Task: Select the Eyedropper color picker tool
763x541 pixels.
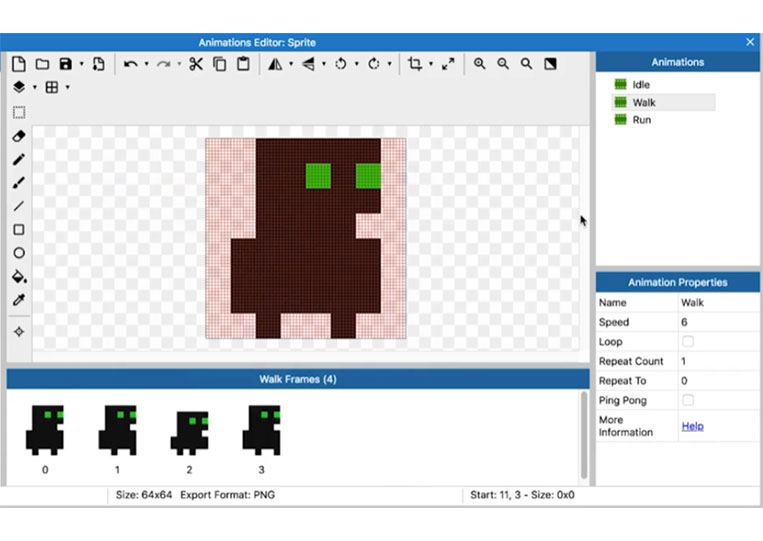Action: tap(19, 300)
